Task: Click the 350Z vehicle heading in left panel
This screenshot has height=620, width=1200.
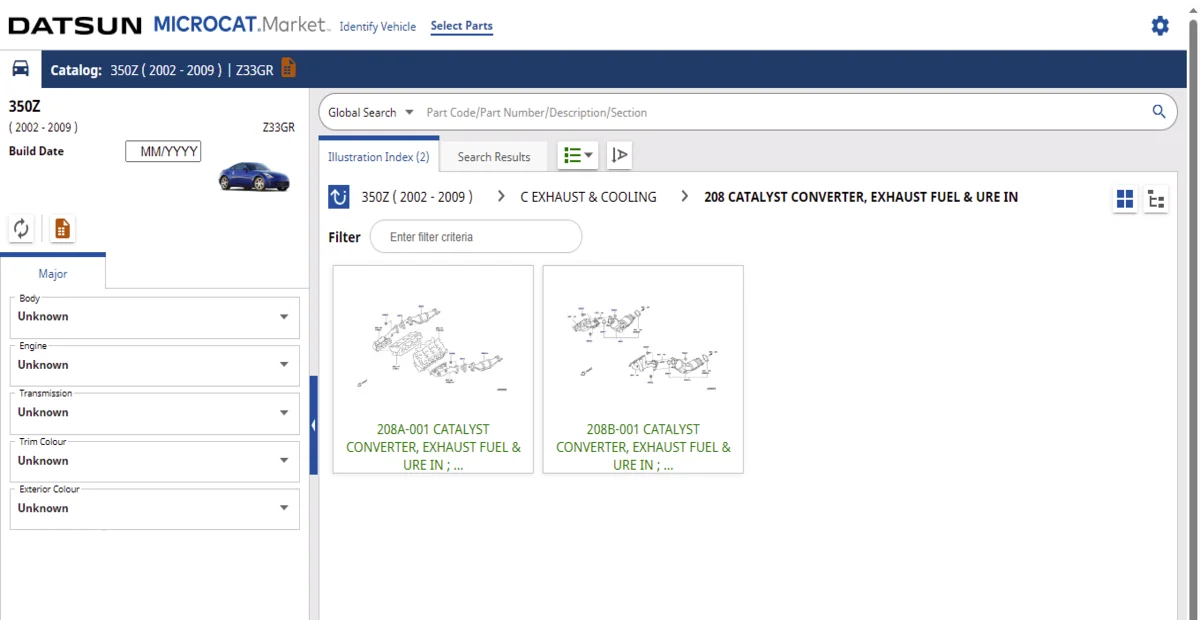Action: [x=24, y=106]
